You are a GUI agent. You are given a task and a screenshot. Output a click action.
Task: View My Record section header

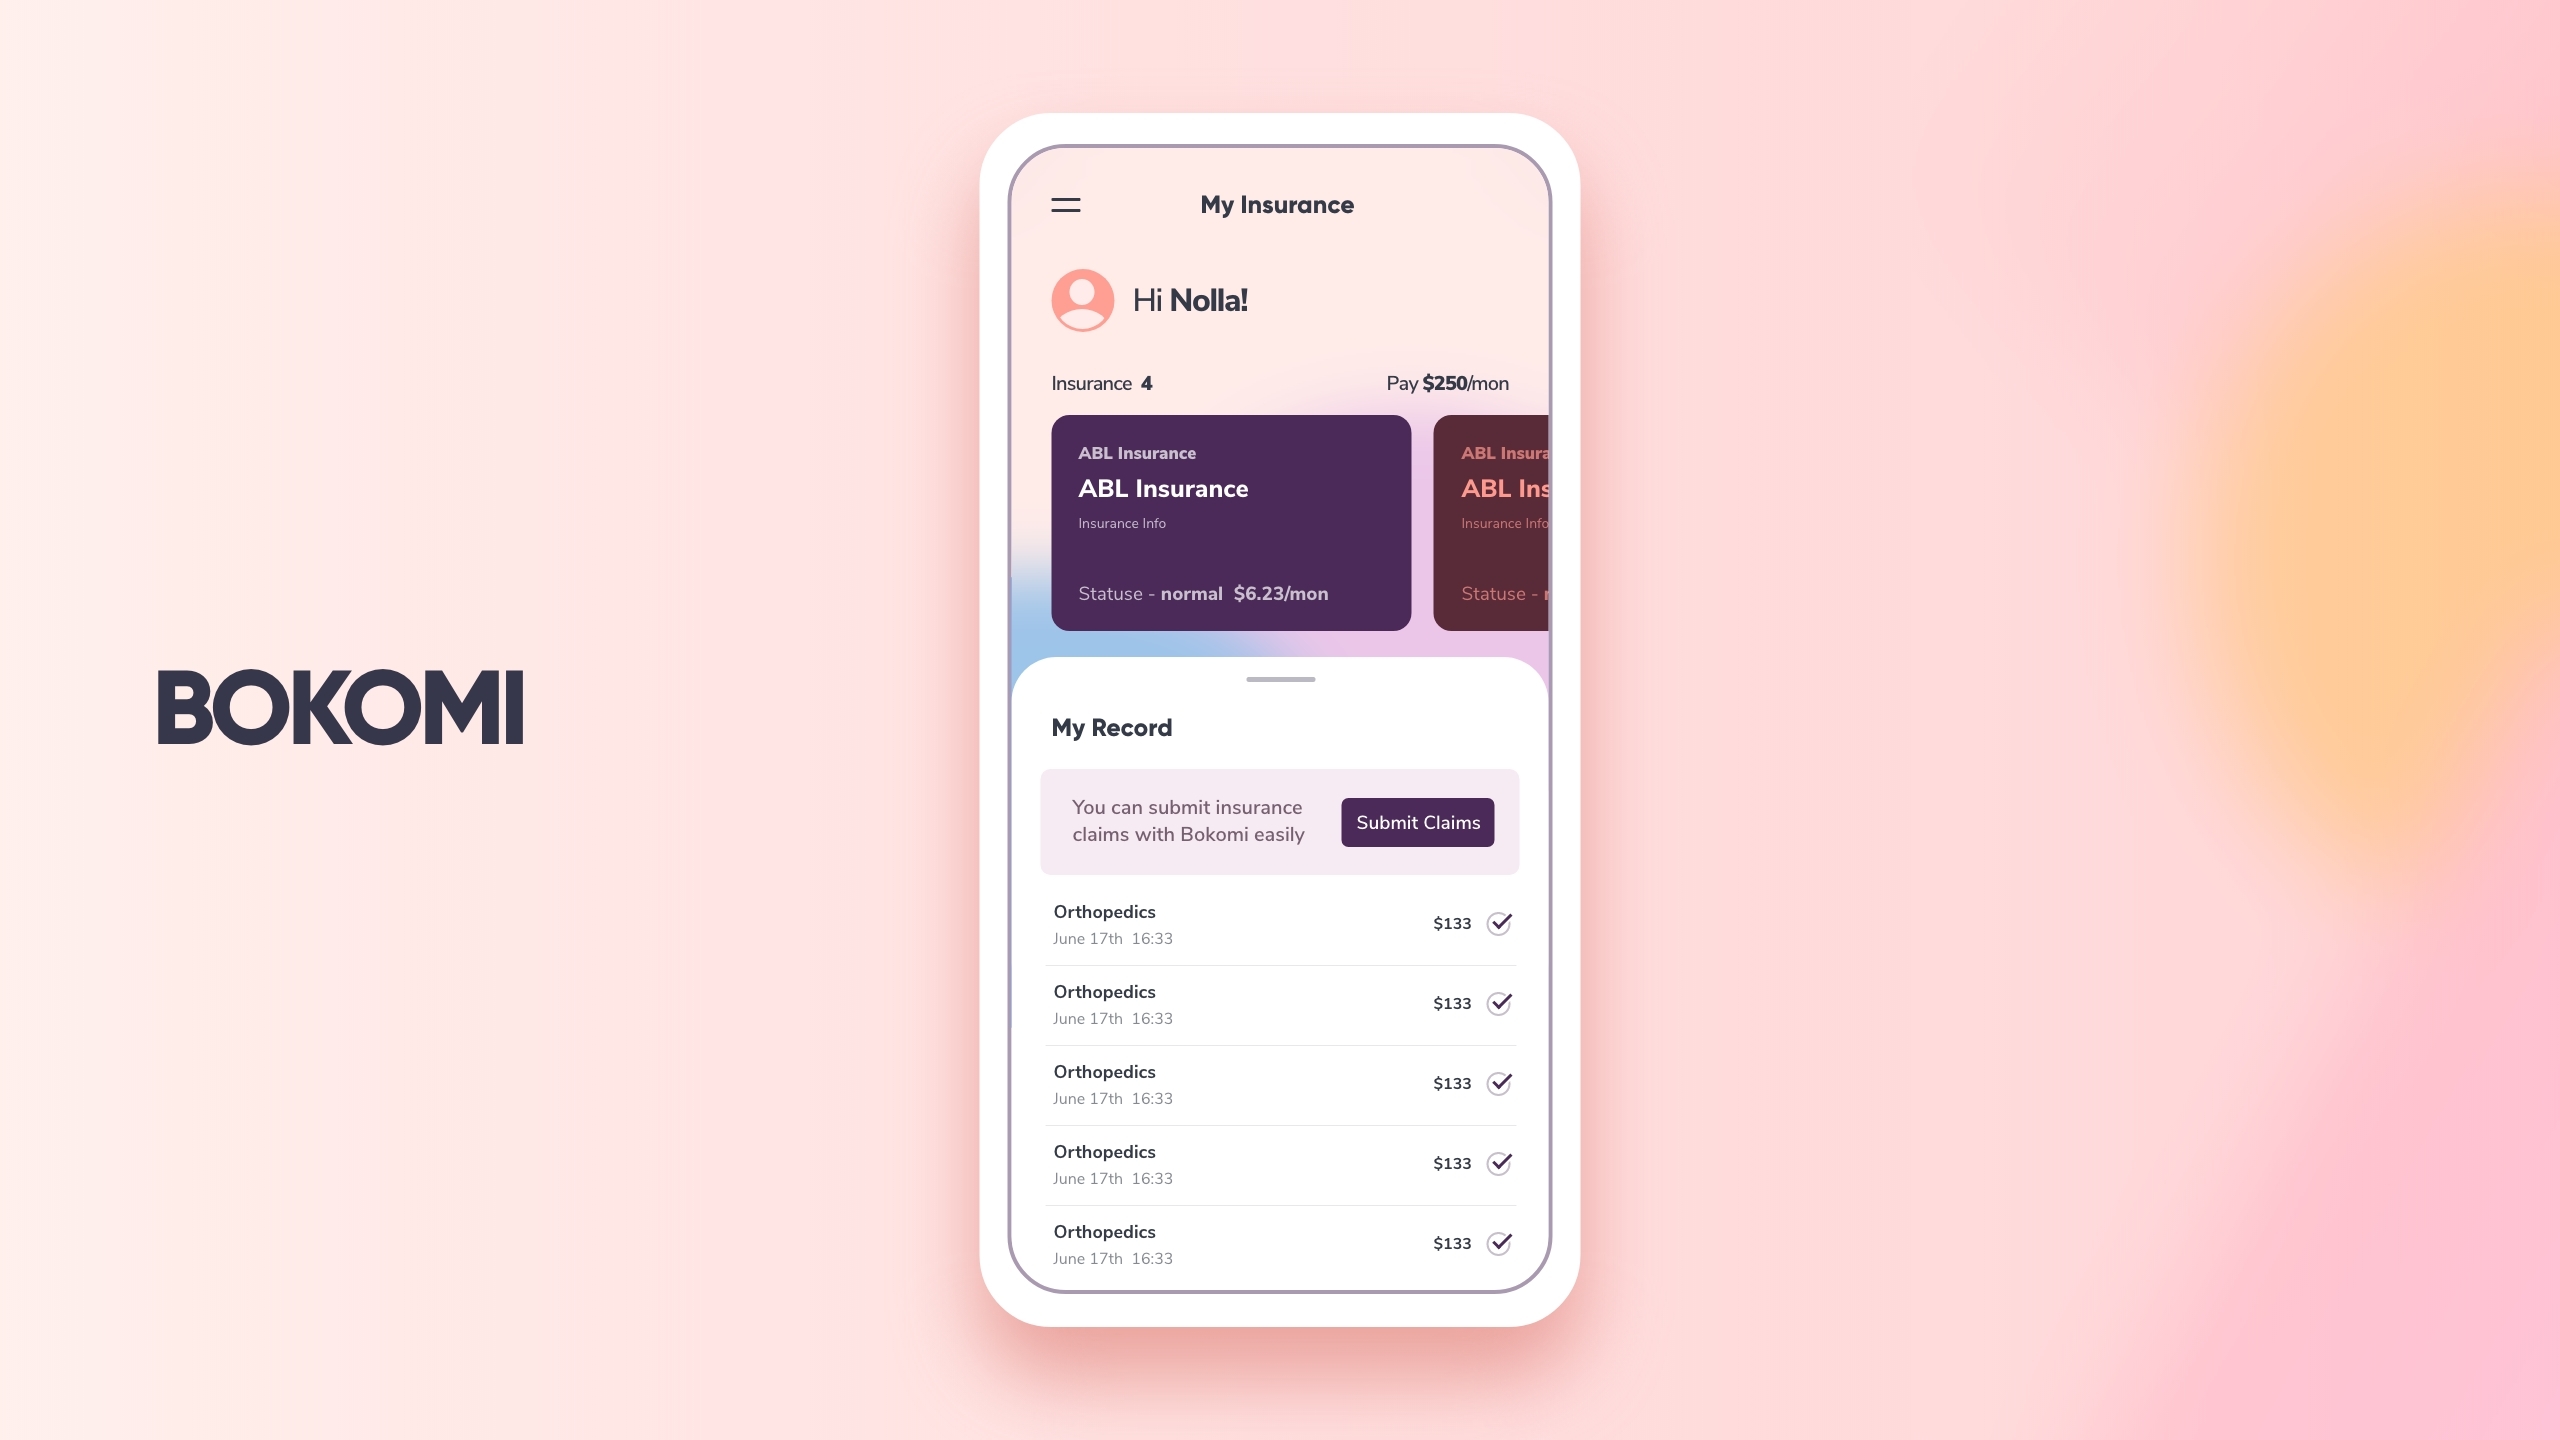point(1113,728)
